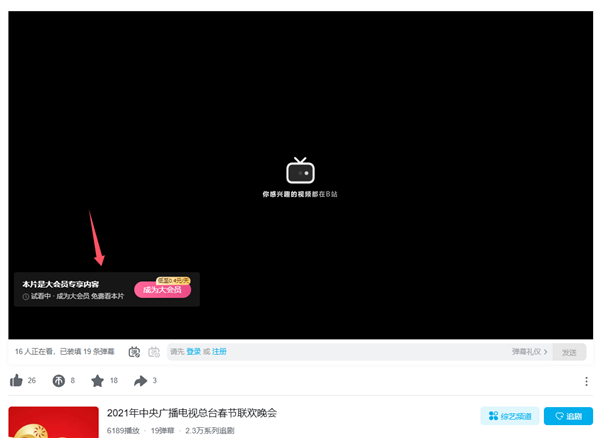This screenshot has width=600, height=438.
Task: Click the 登录 login link
Action: click(194, 352)
